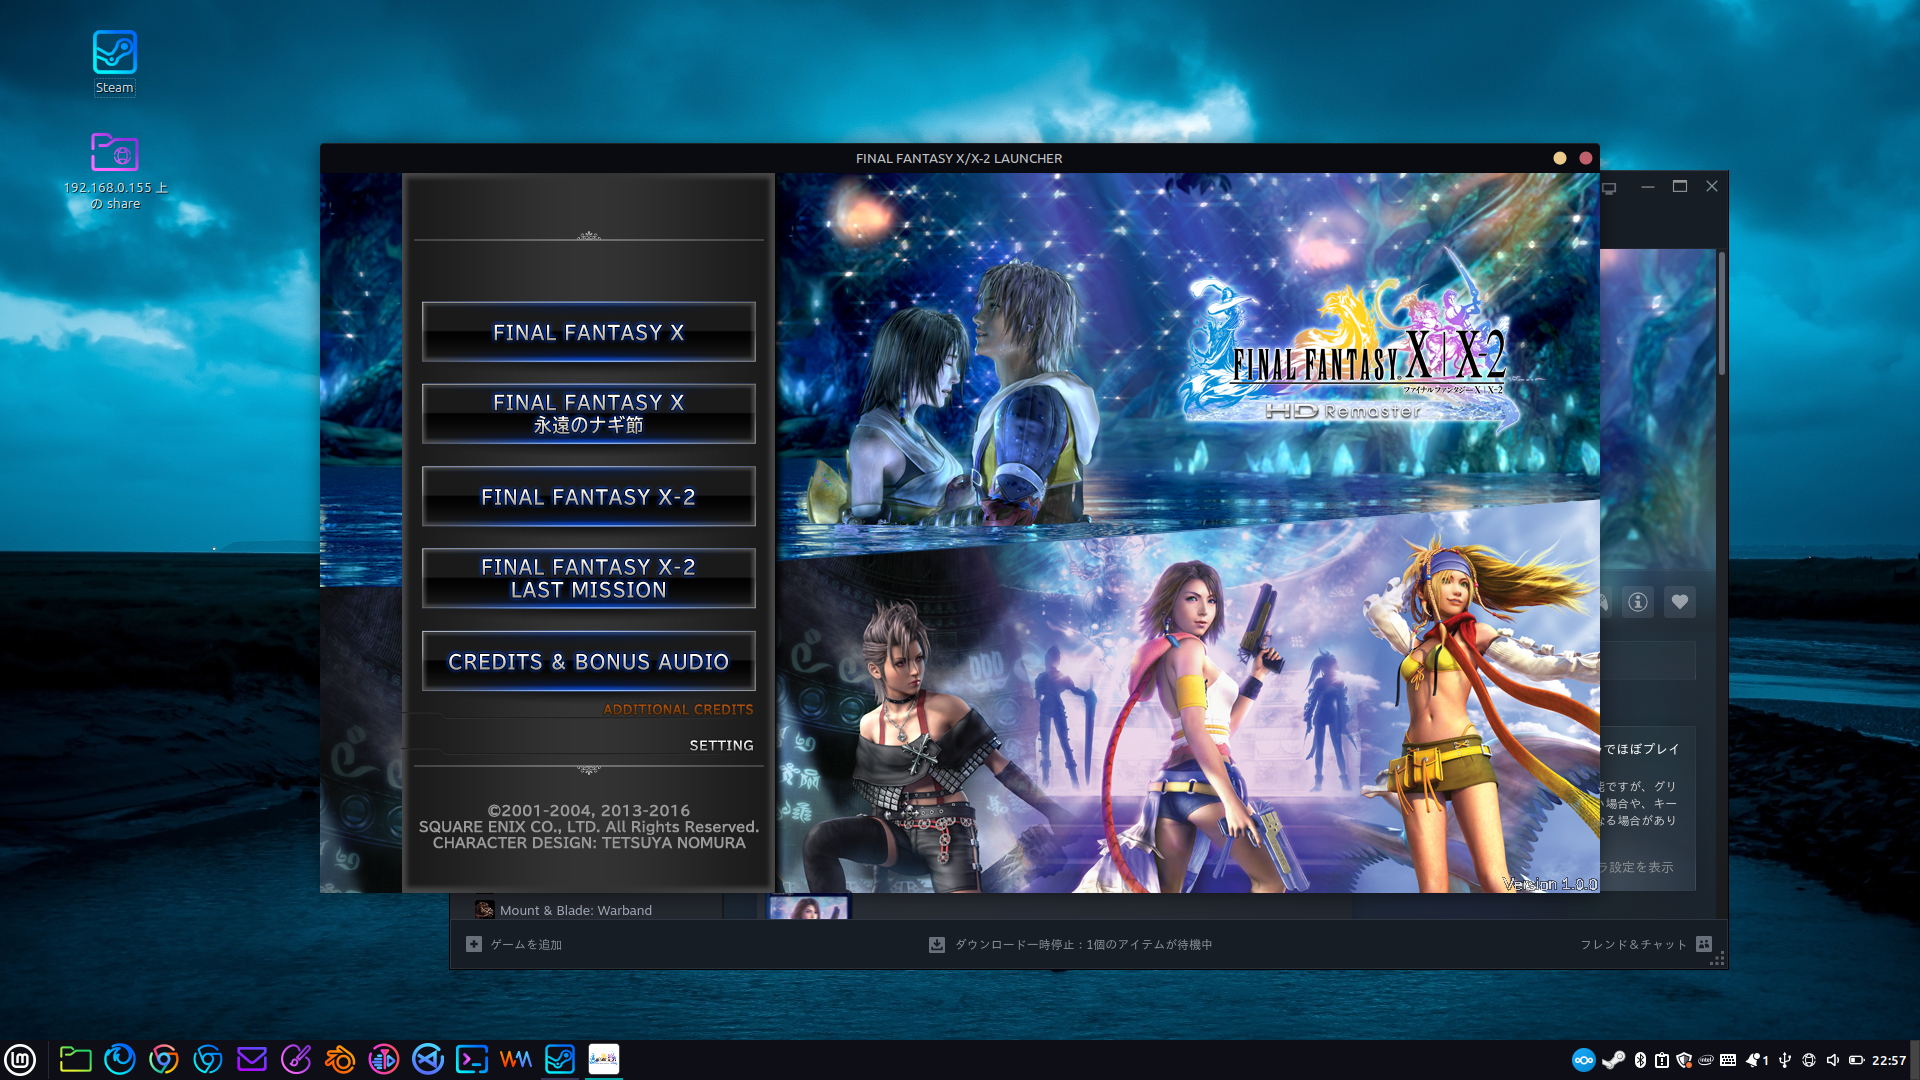
Task: Launch the purple paint app in the taskbar
Action: point(295,1059)
